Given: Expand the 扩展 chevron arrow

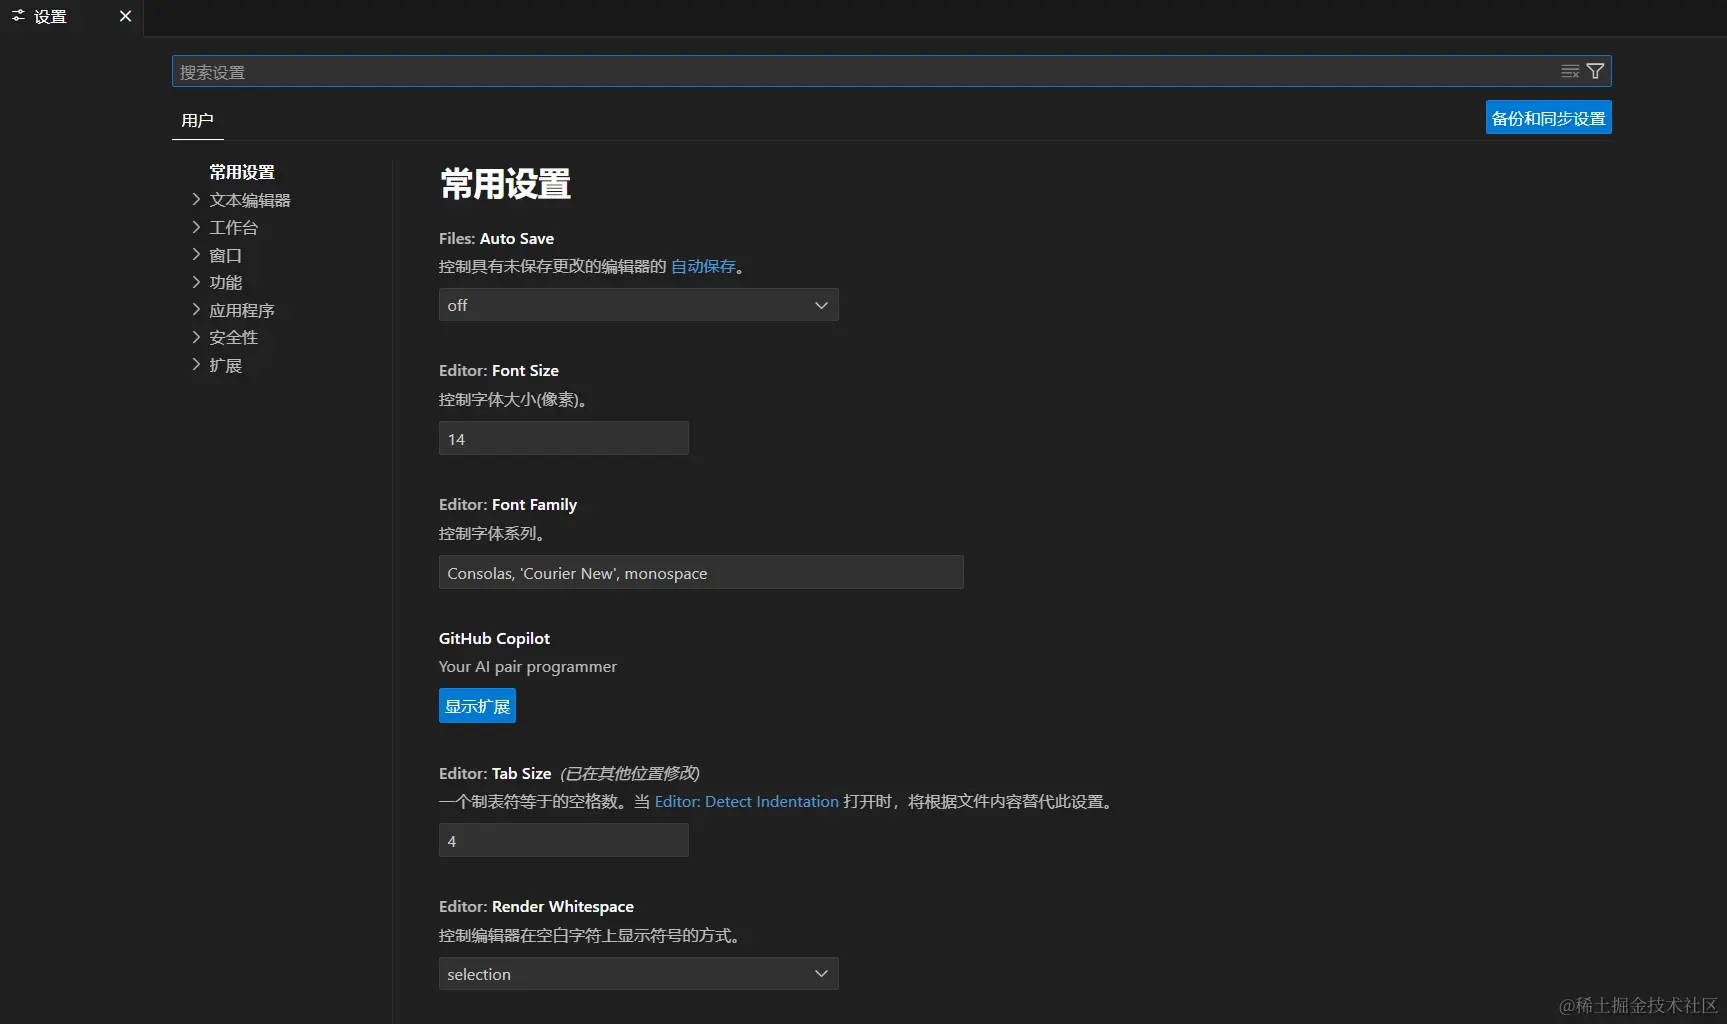Looking at the screenshot, I should pyautogui.click(x=196, y=365).
